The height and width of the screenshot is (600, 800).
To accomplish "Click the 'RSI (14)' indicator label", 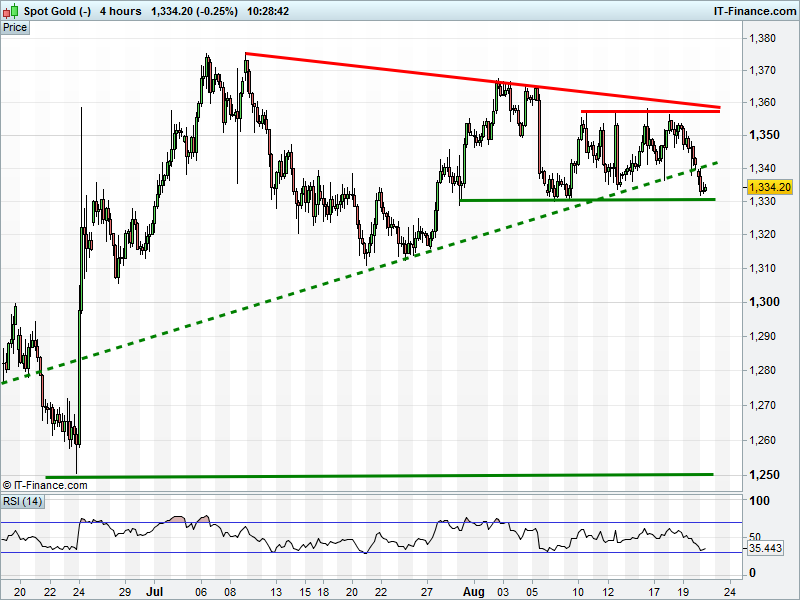I will [22, 501].
